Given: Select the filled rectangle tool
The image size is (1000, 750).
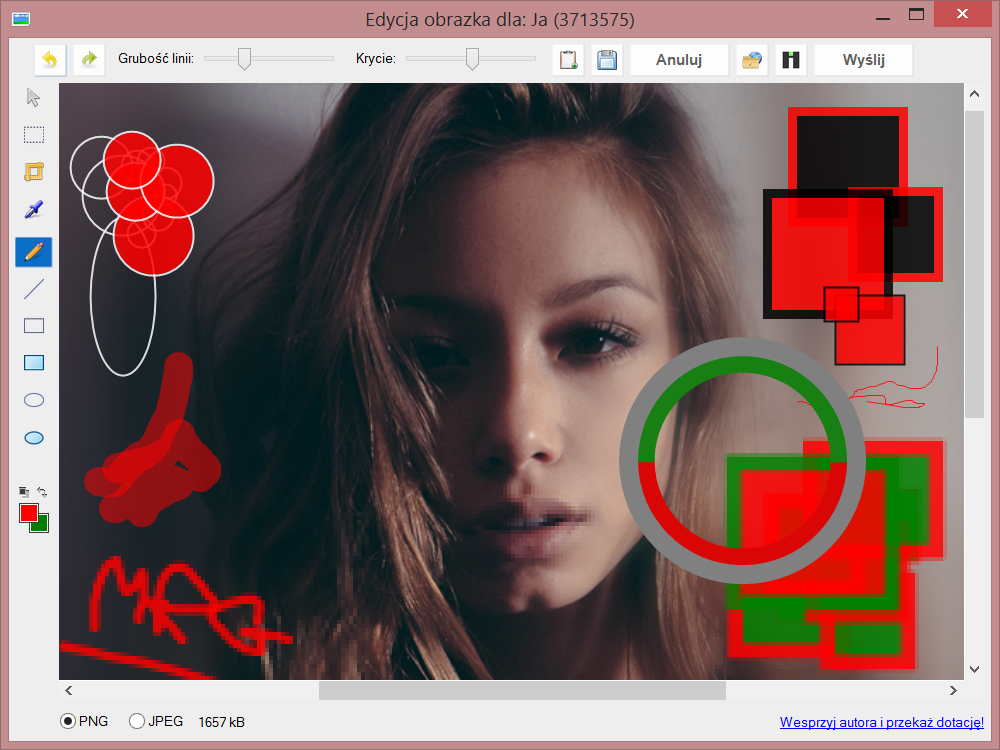Looking at the screenshot, I should [34, 363].
